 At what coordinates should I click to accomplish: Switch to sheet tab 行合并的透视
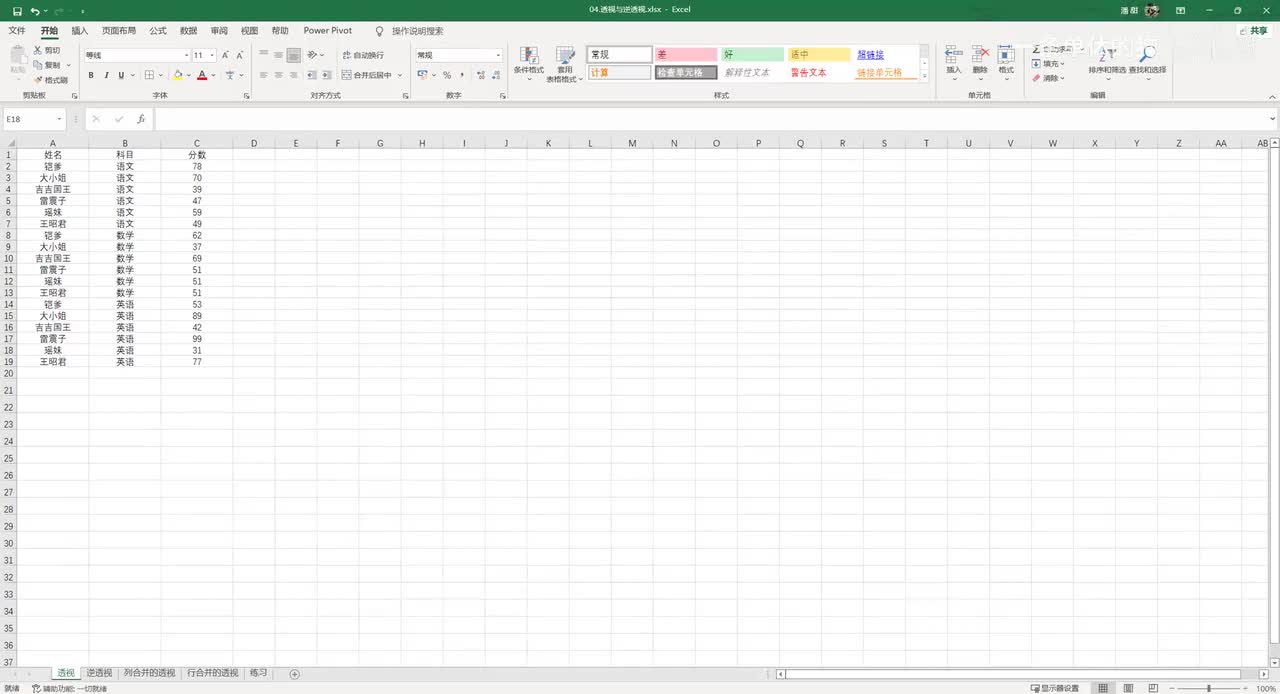pos(213,673)
